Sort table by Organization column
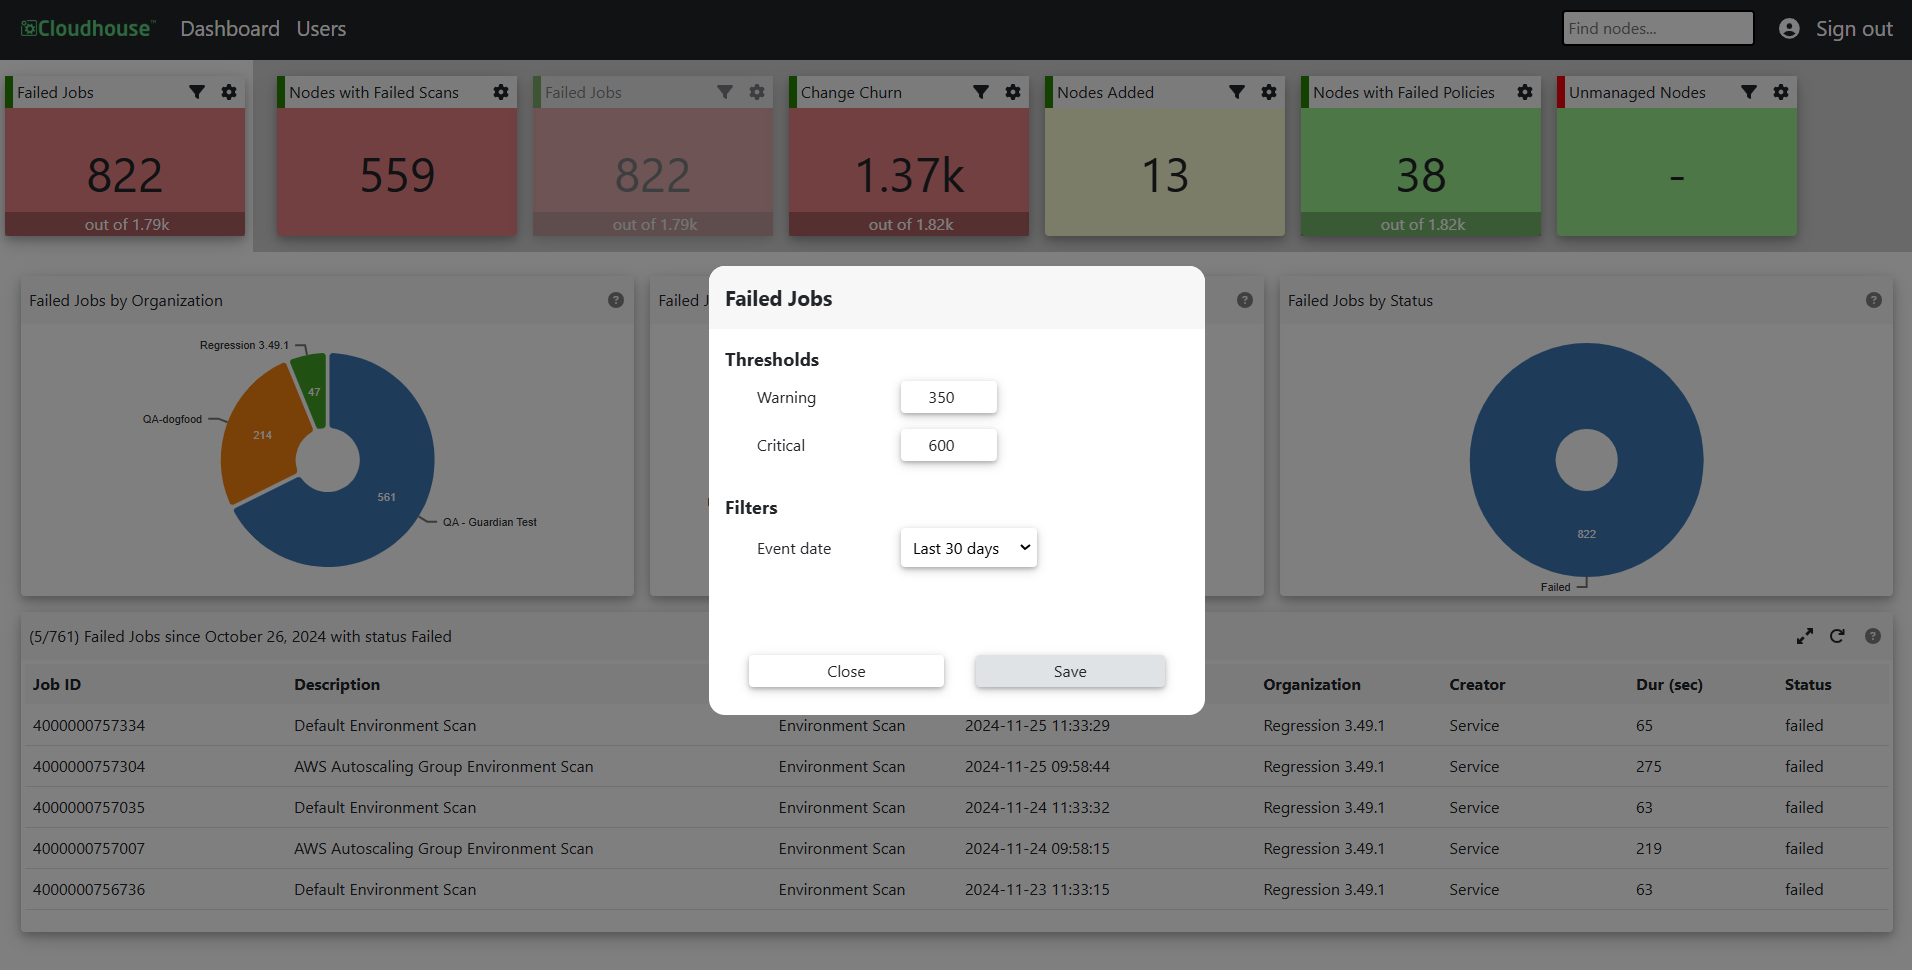This screenshot has height=970, width=1912. click(x=1312, y=685)
